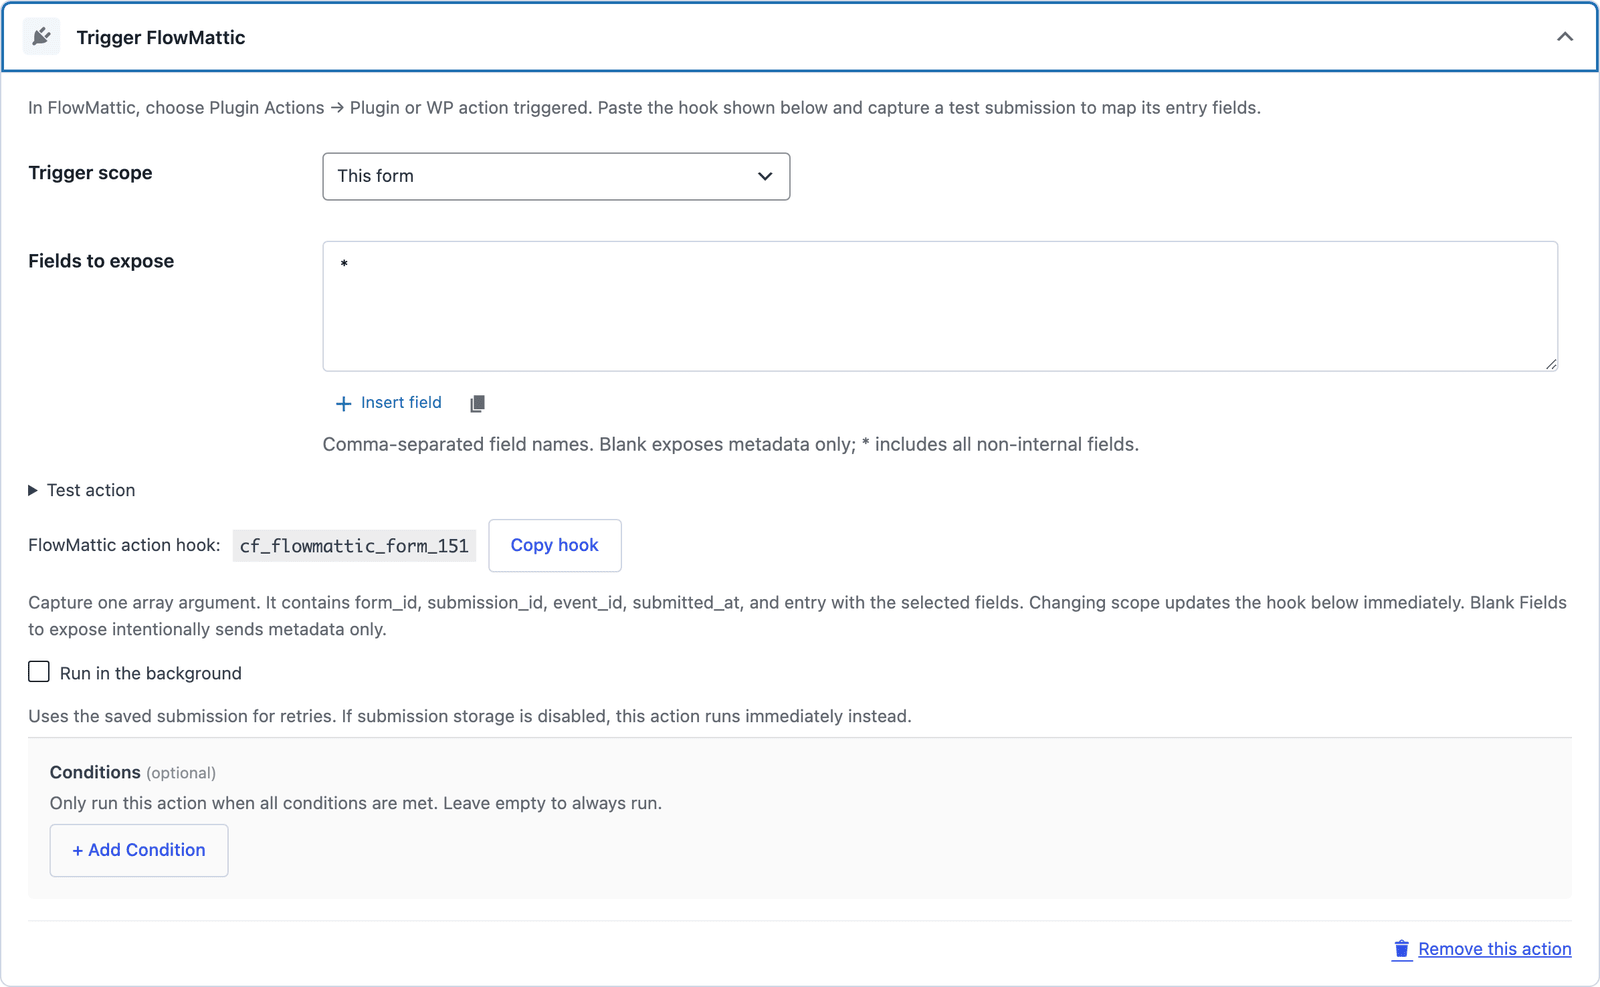
Task: Click the Conditions heading text
Action: (95, 772)
